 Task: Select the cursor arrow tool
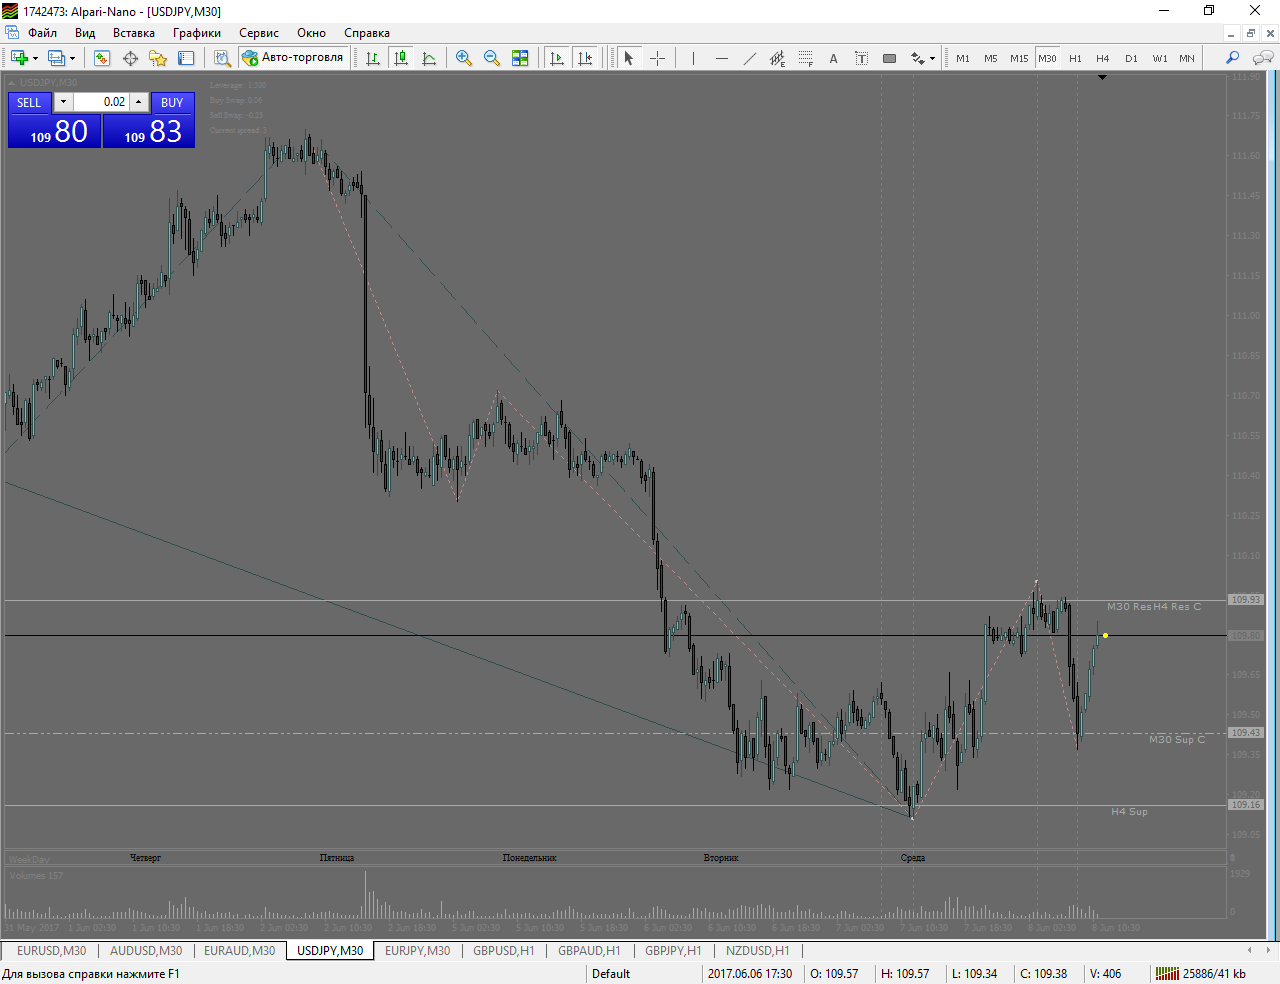click(629, 58)
